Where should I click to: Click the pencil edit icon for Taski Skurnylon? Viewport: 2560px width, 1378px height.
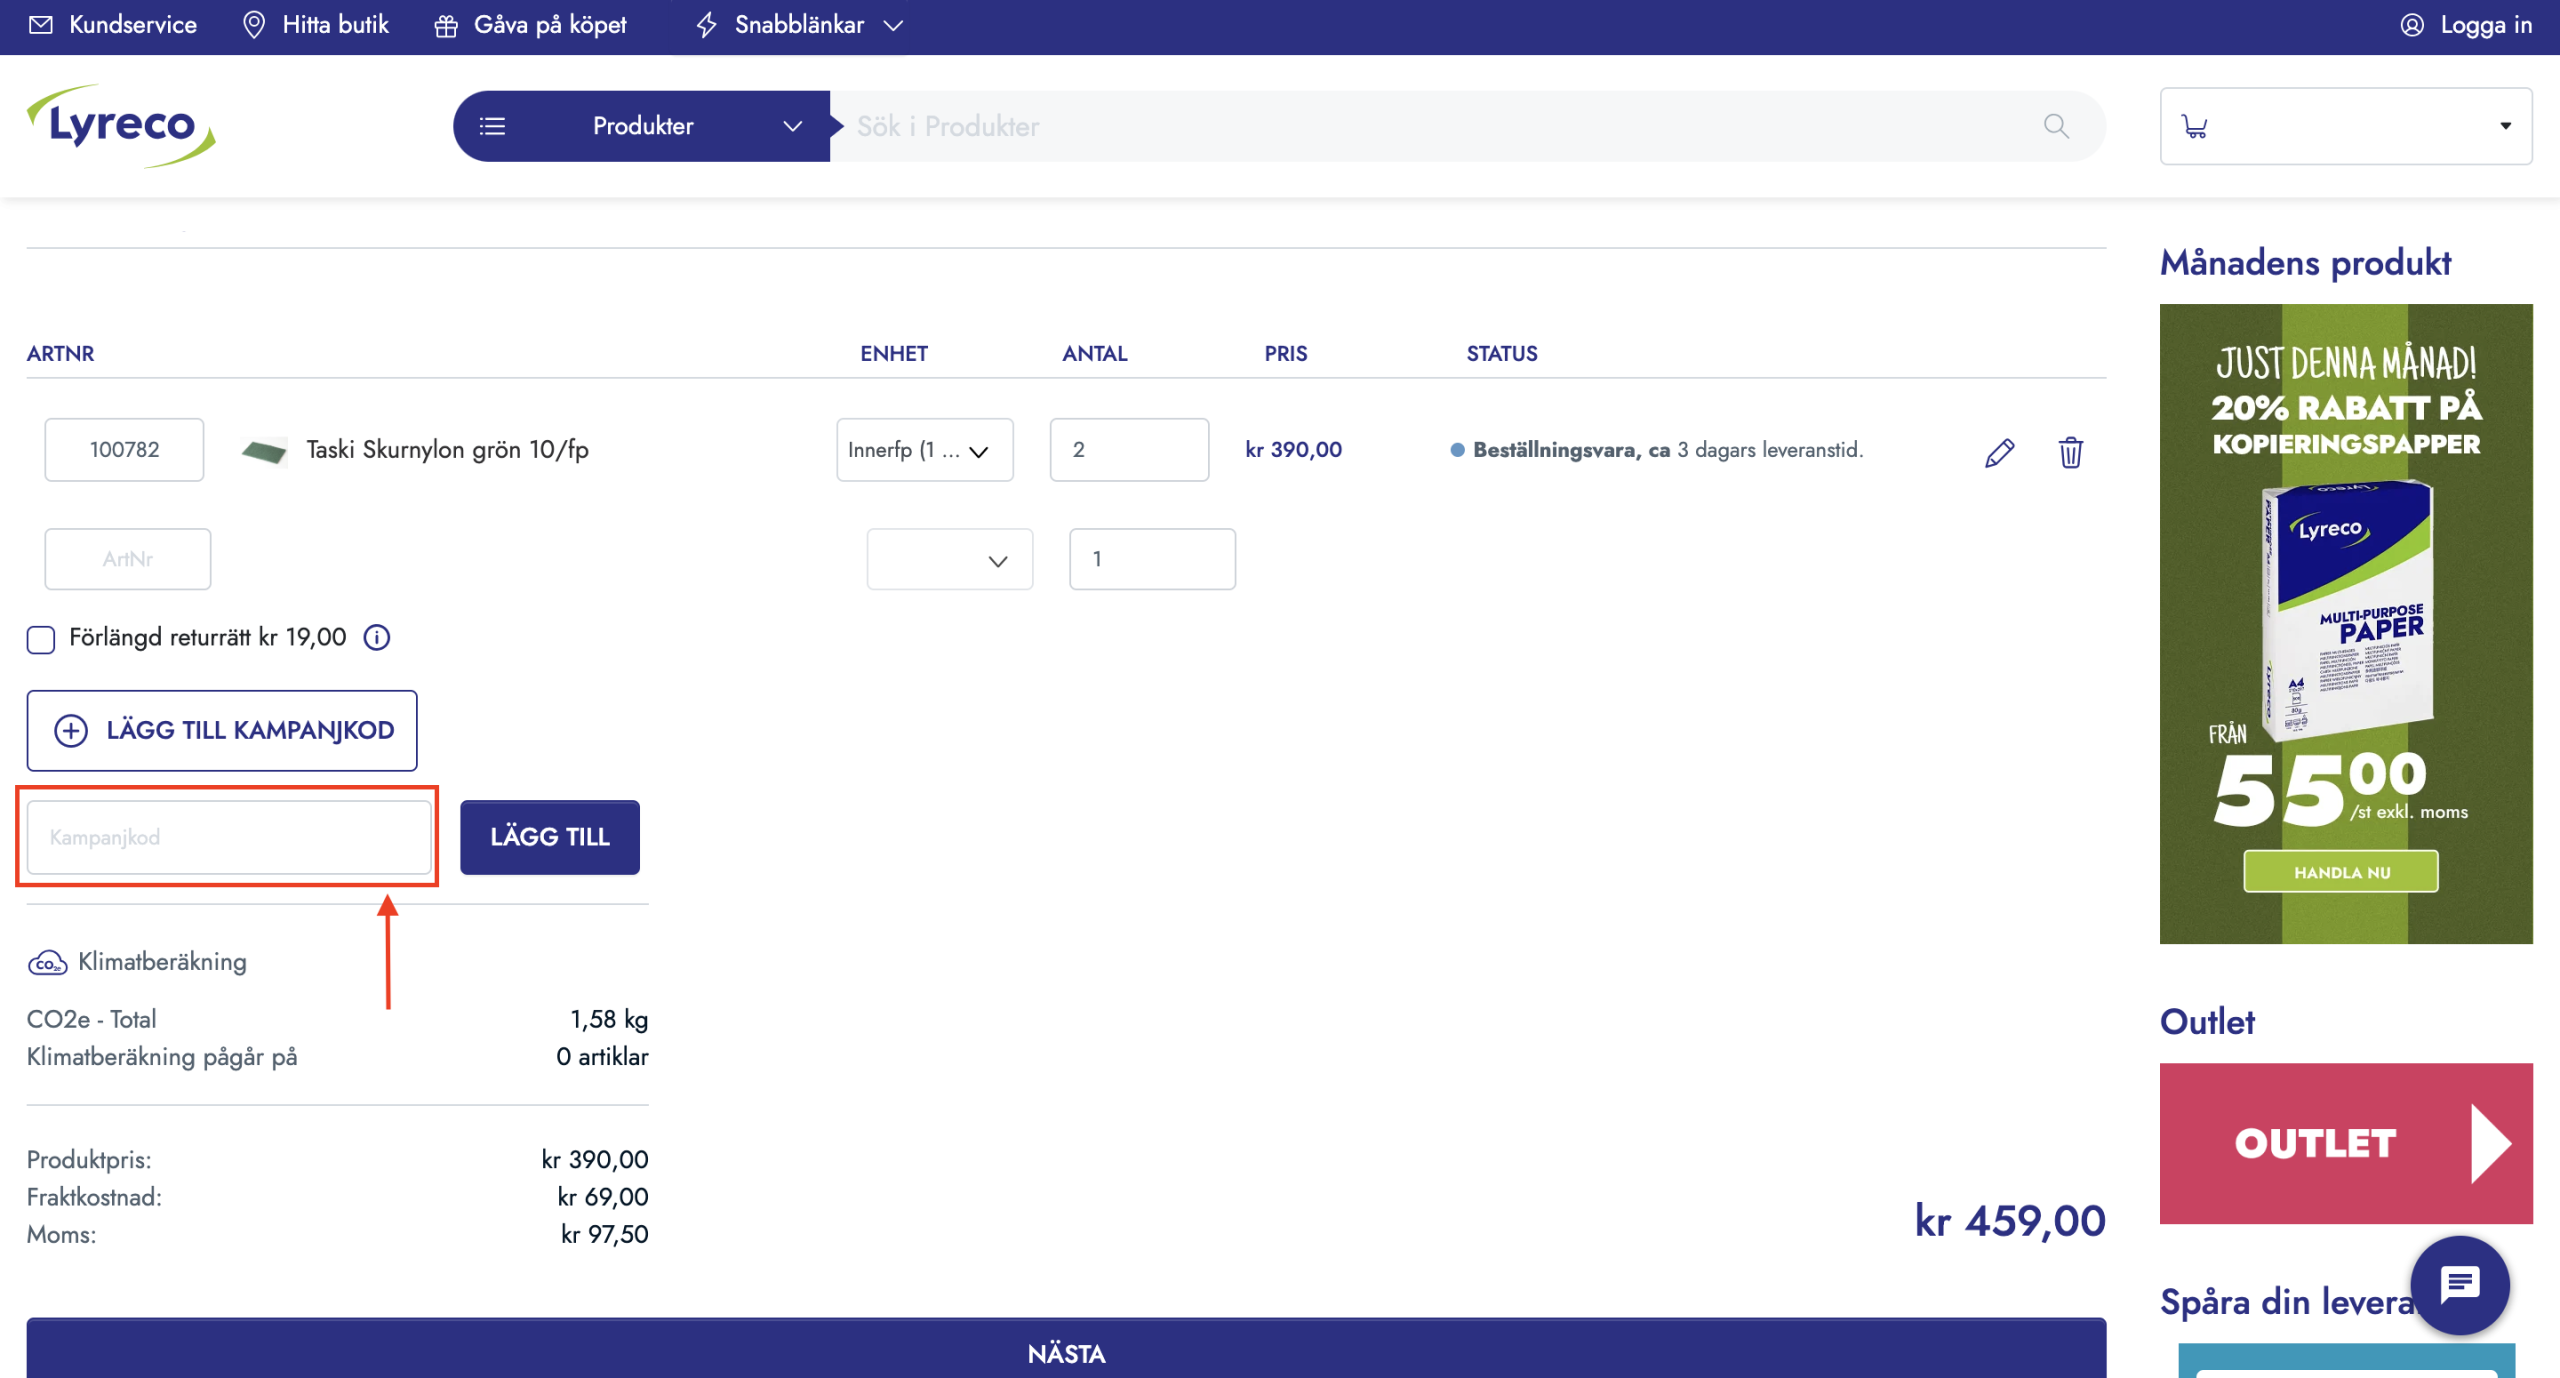click(1999, 452)
